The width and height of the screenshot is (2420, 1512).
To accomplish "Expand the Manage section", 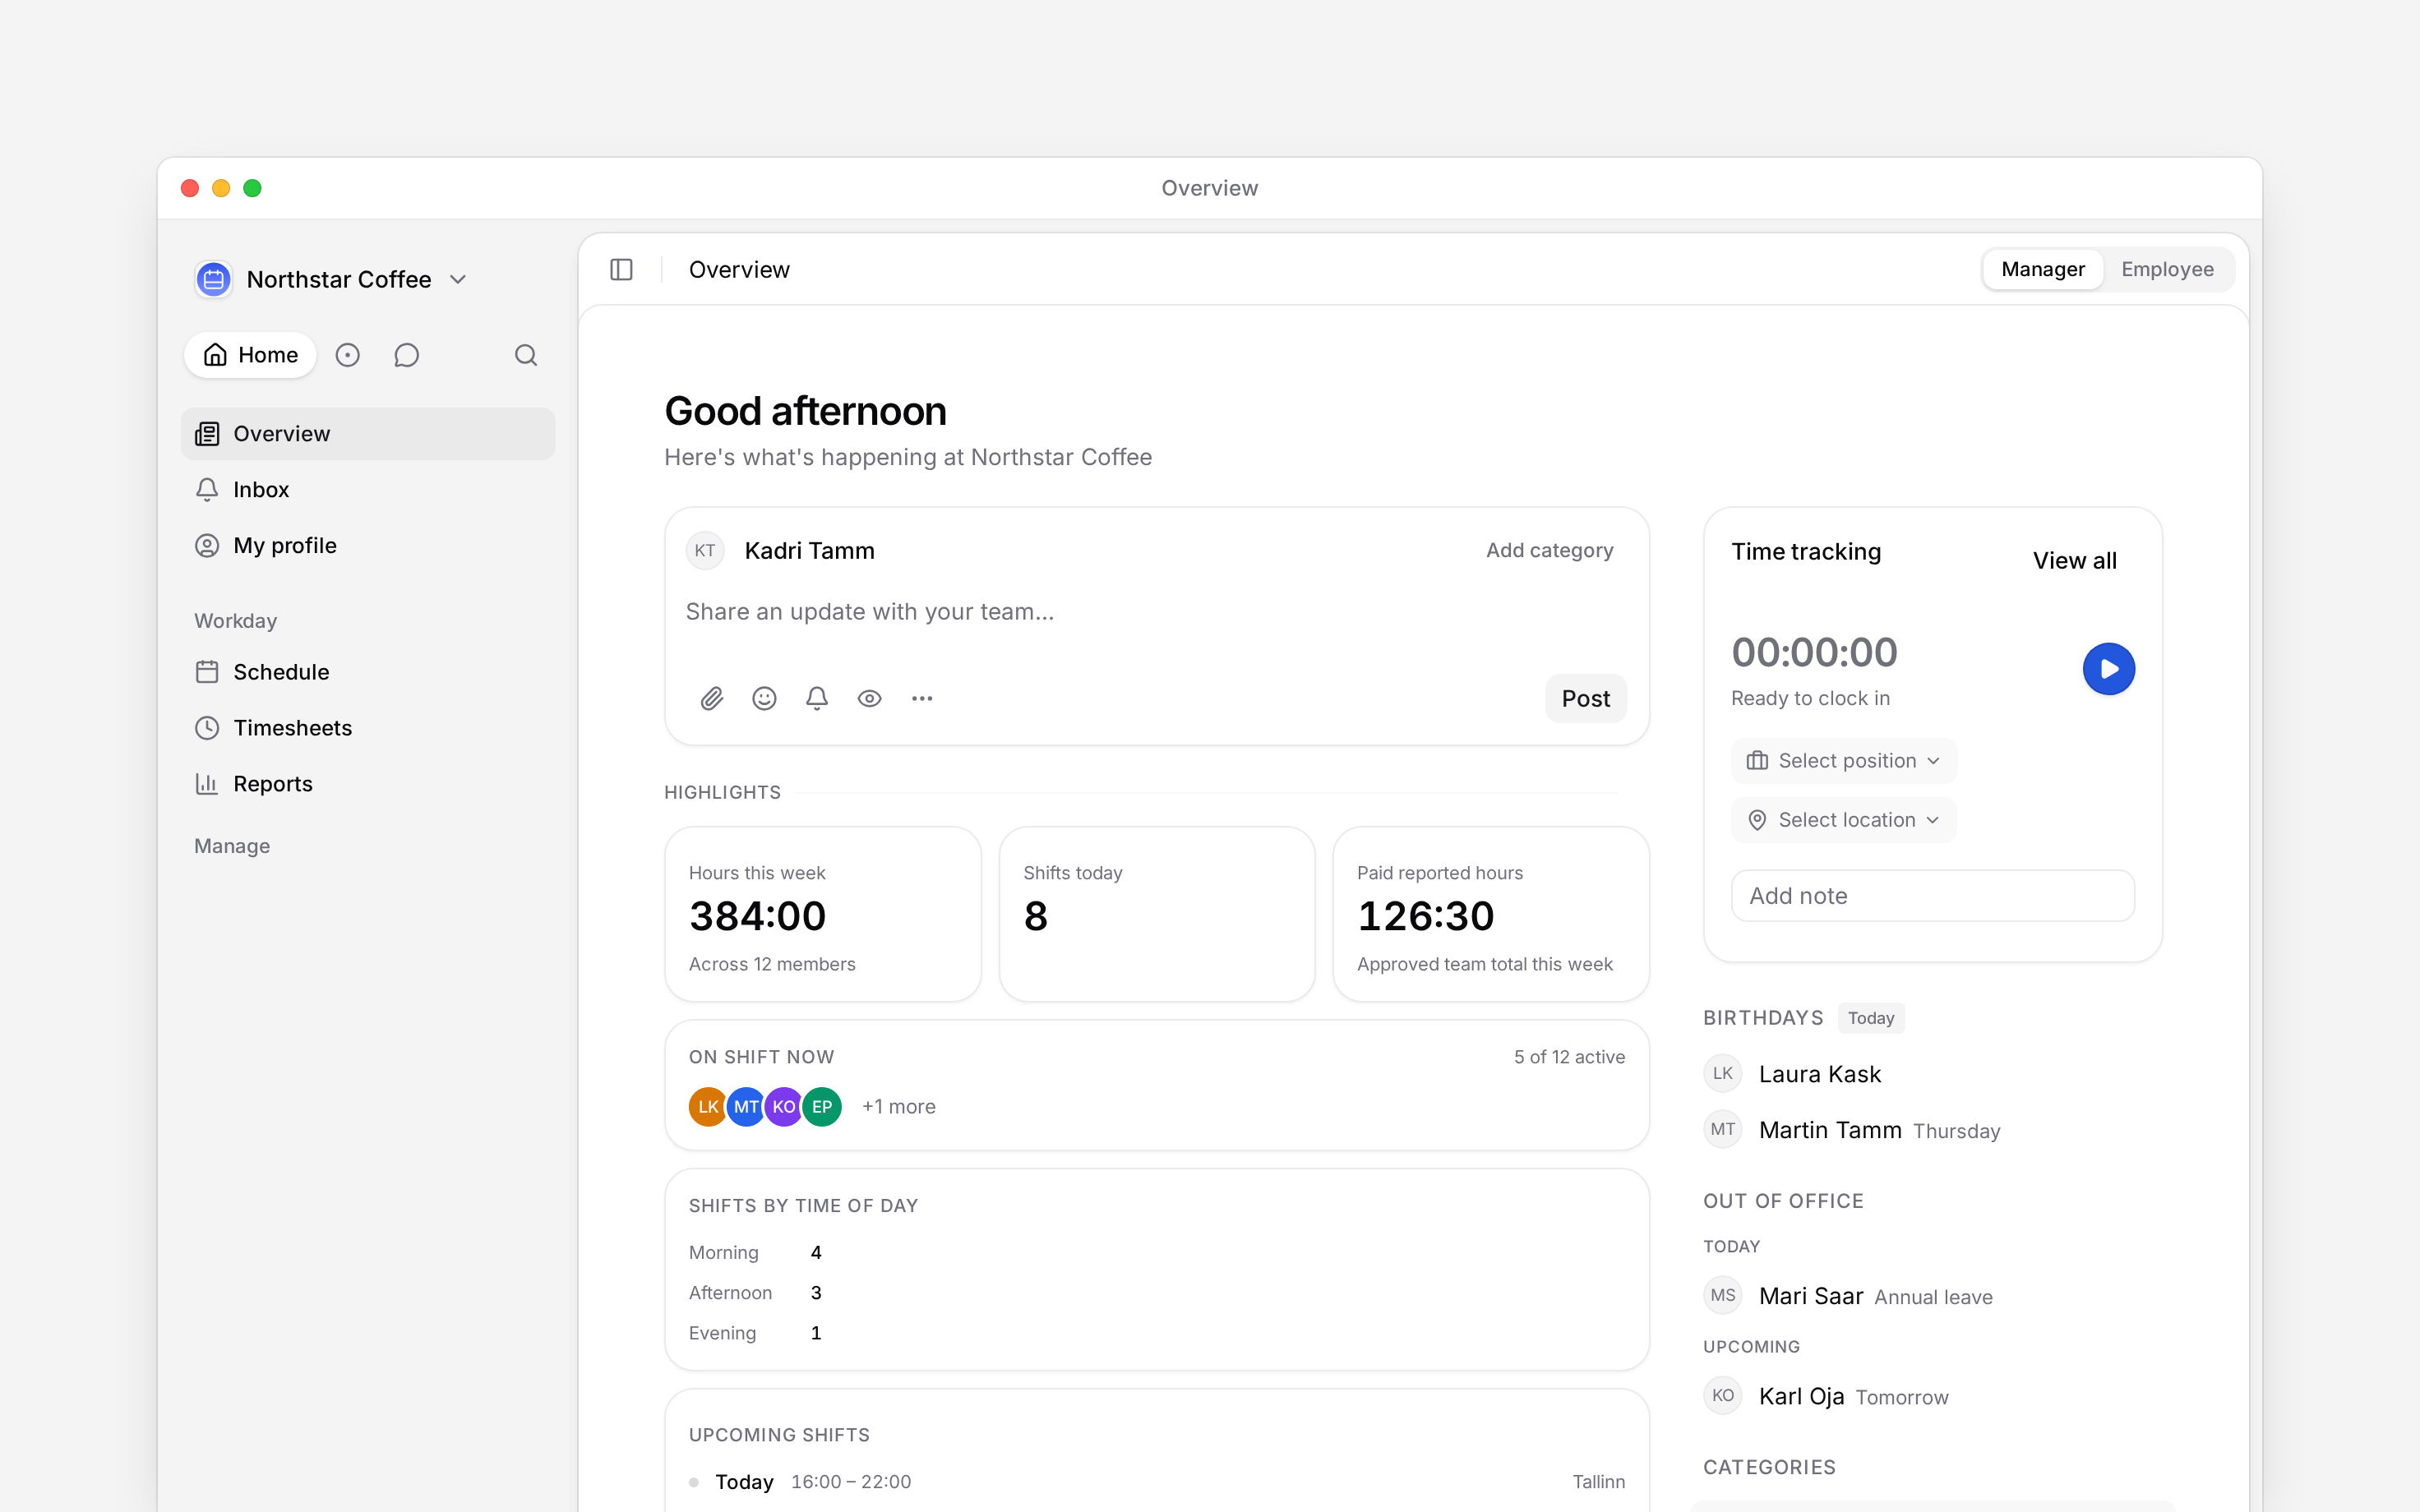I will coord(232,846).
